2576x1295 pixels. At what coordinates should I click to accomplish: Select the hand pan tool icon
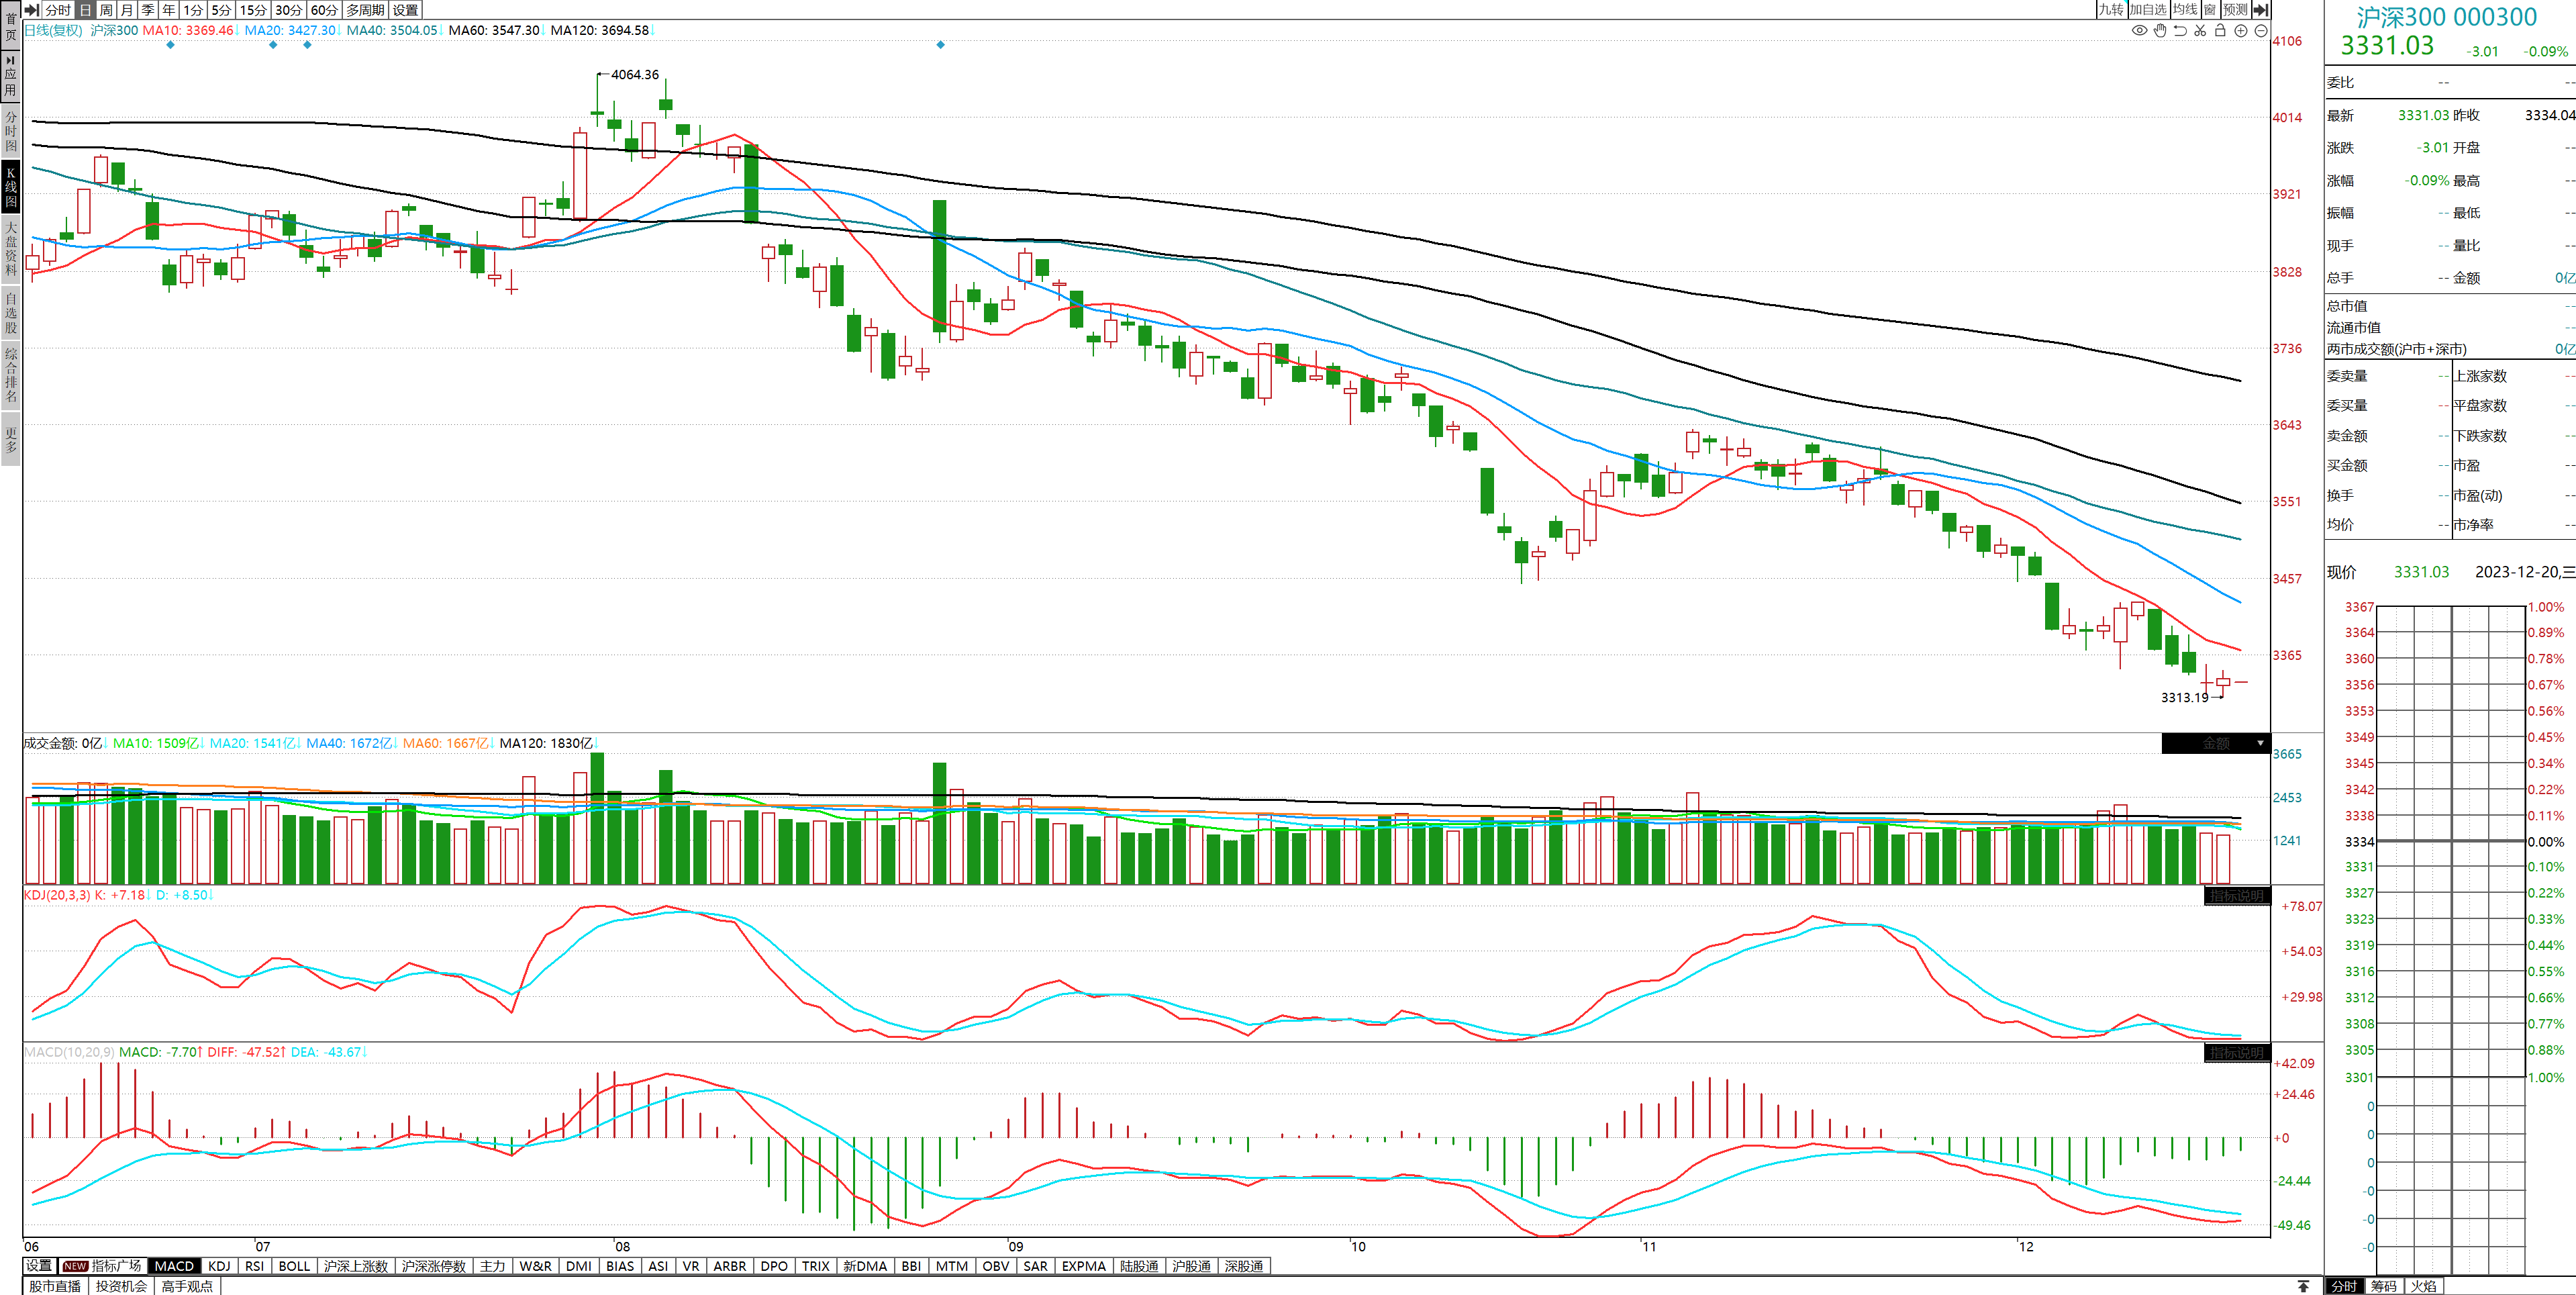2160,31
